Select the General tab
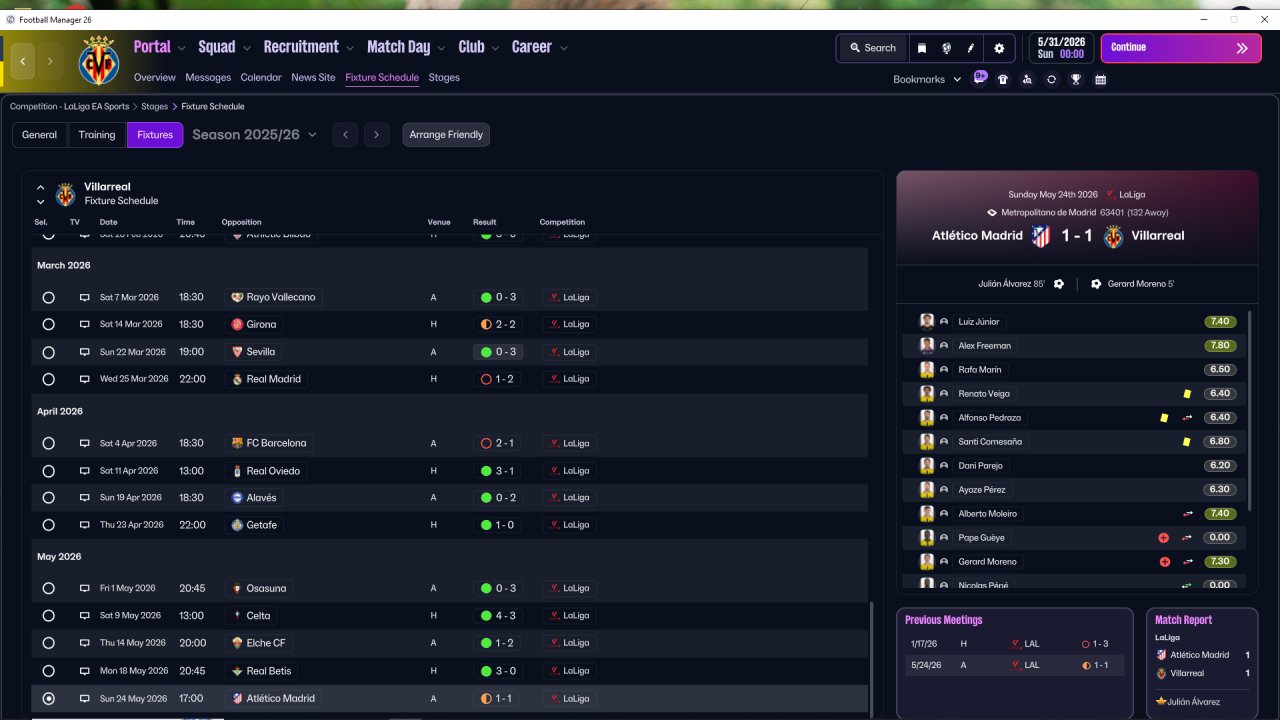Screen dimensions: 1280x720 tap(40, 135)
